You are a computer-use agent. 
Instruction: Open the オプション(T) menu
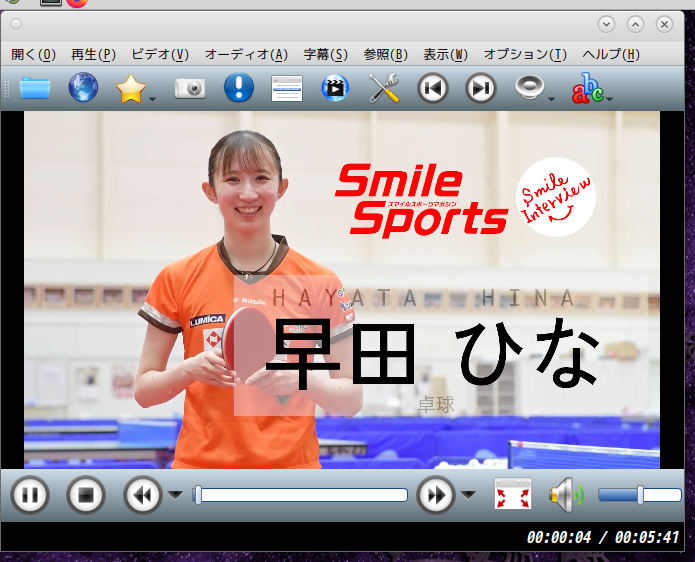525,55
